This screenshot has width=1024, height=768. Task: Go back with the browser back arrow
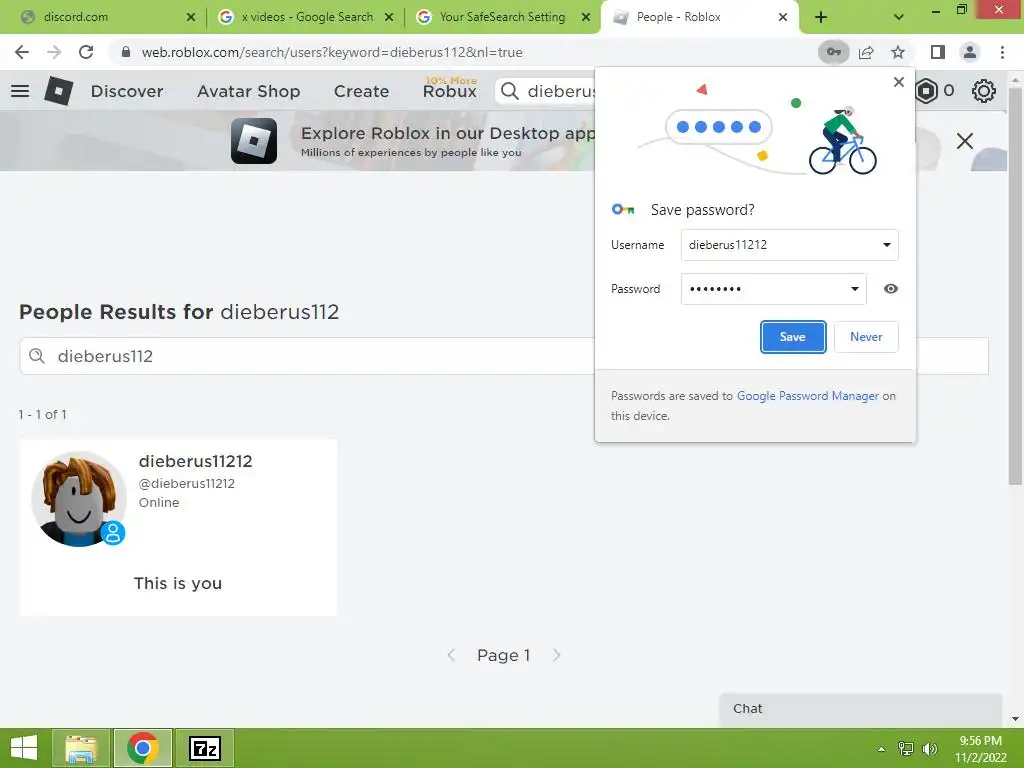[22, 52]
